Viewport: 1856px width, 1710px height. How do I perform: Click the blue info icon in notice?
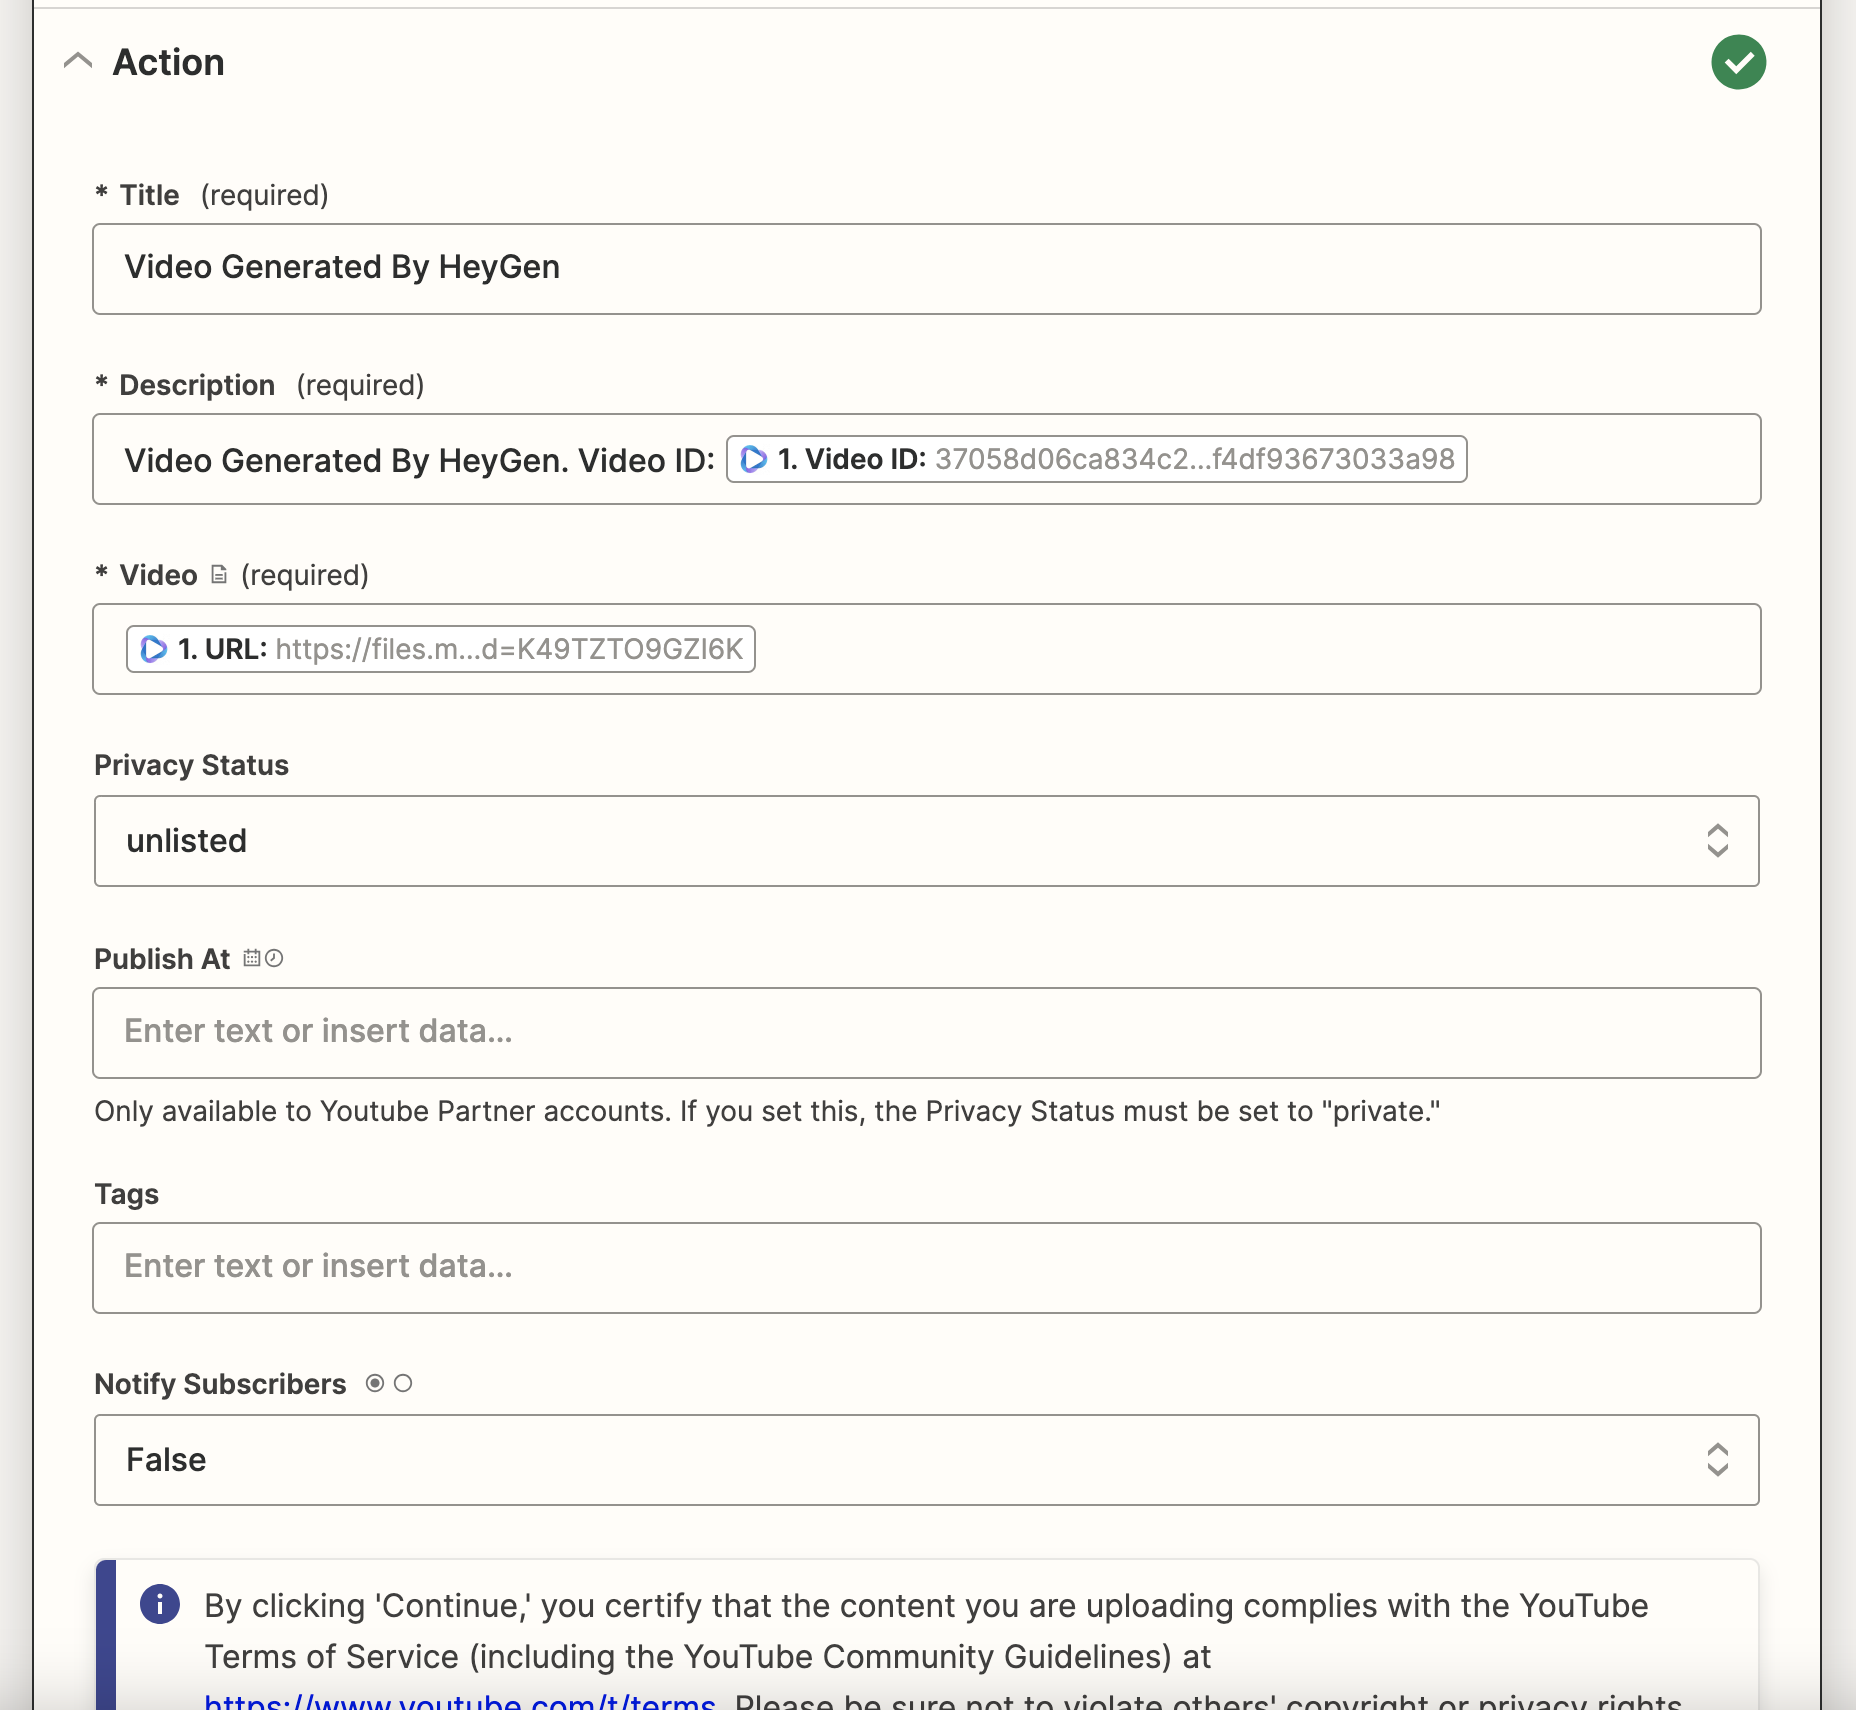point(160,1604)
